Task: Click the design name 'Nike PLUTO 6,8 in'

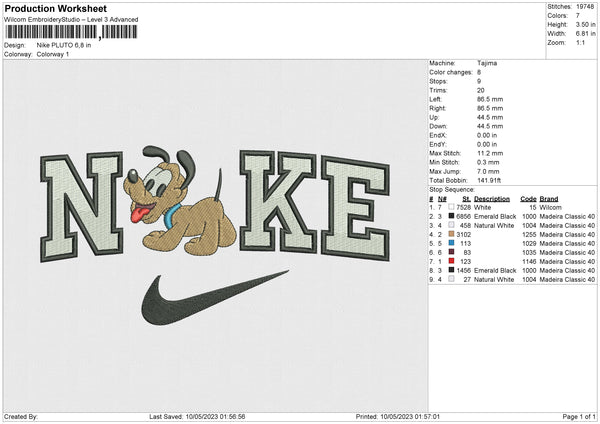Action: (x=64, y=45)
